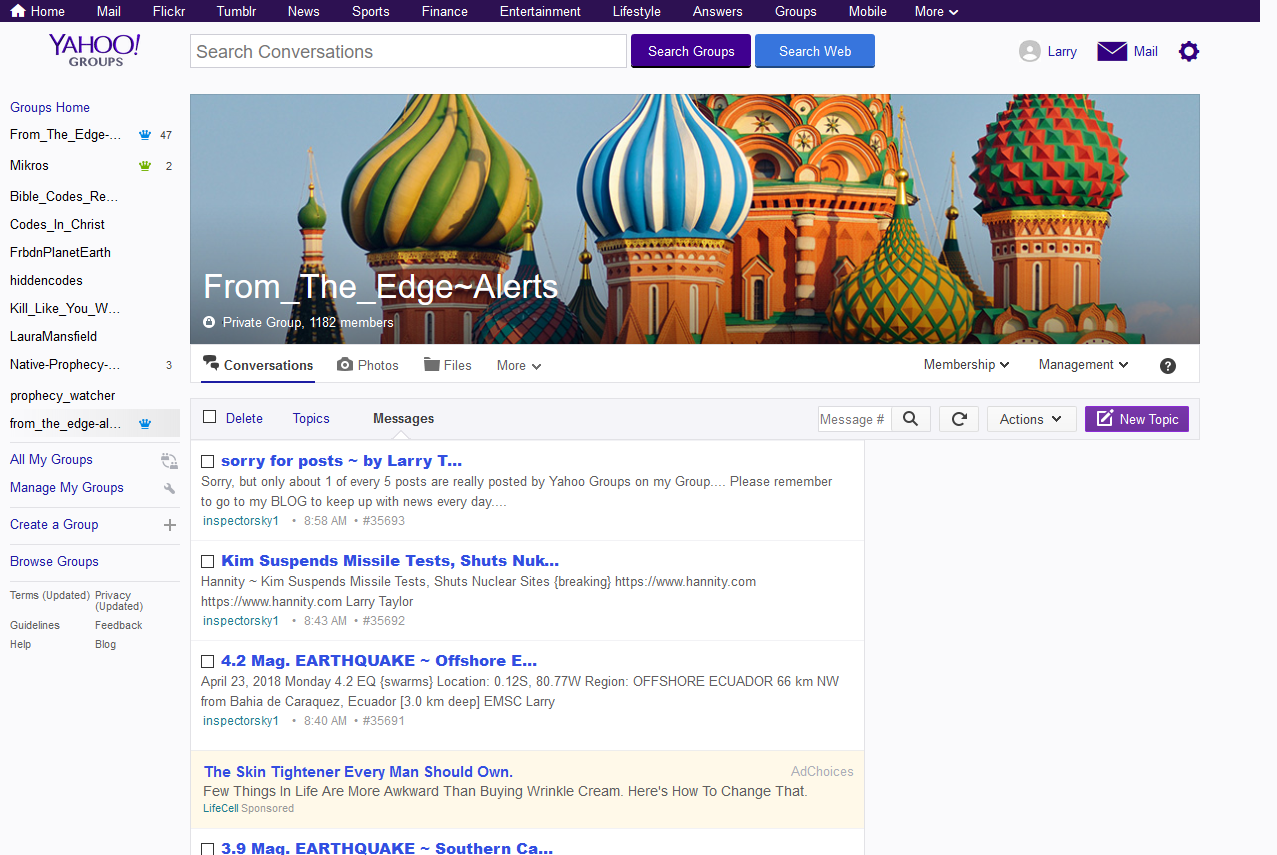The image size is (1277, 855).
Task: Click the plus icon beside Create a Group
Action: (x=169, y=525)
